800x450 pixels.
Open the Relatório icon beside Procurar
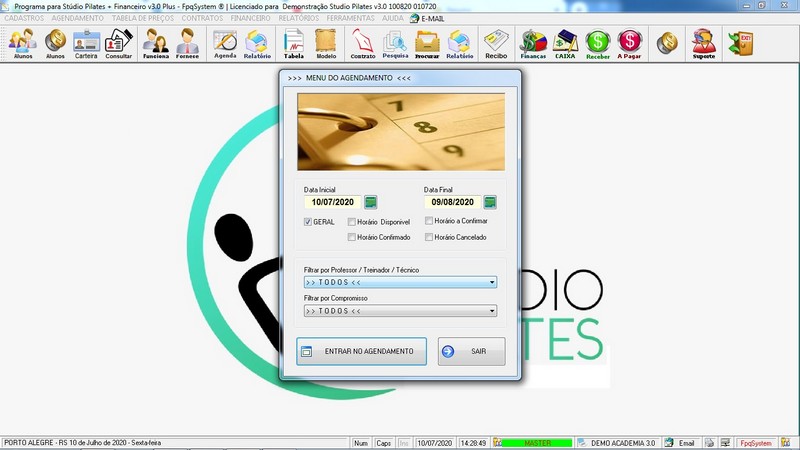pyautogui.click(x=459, y=44)
